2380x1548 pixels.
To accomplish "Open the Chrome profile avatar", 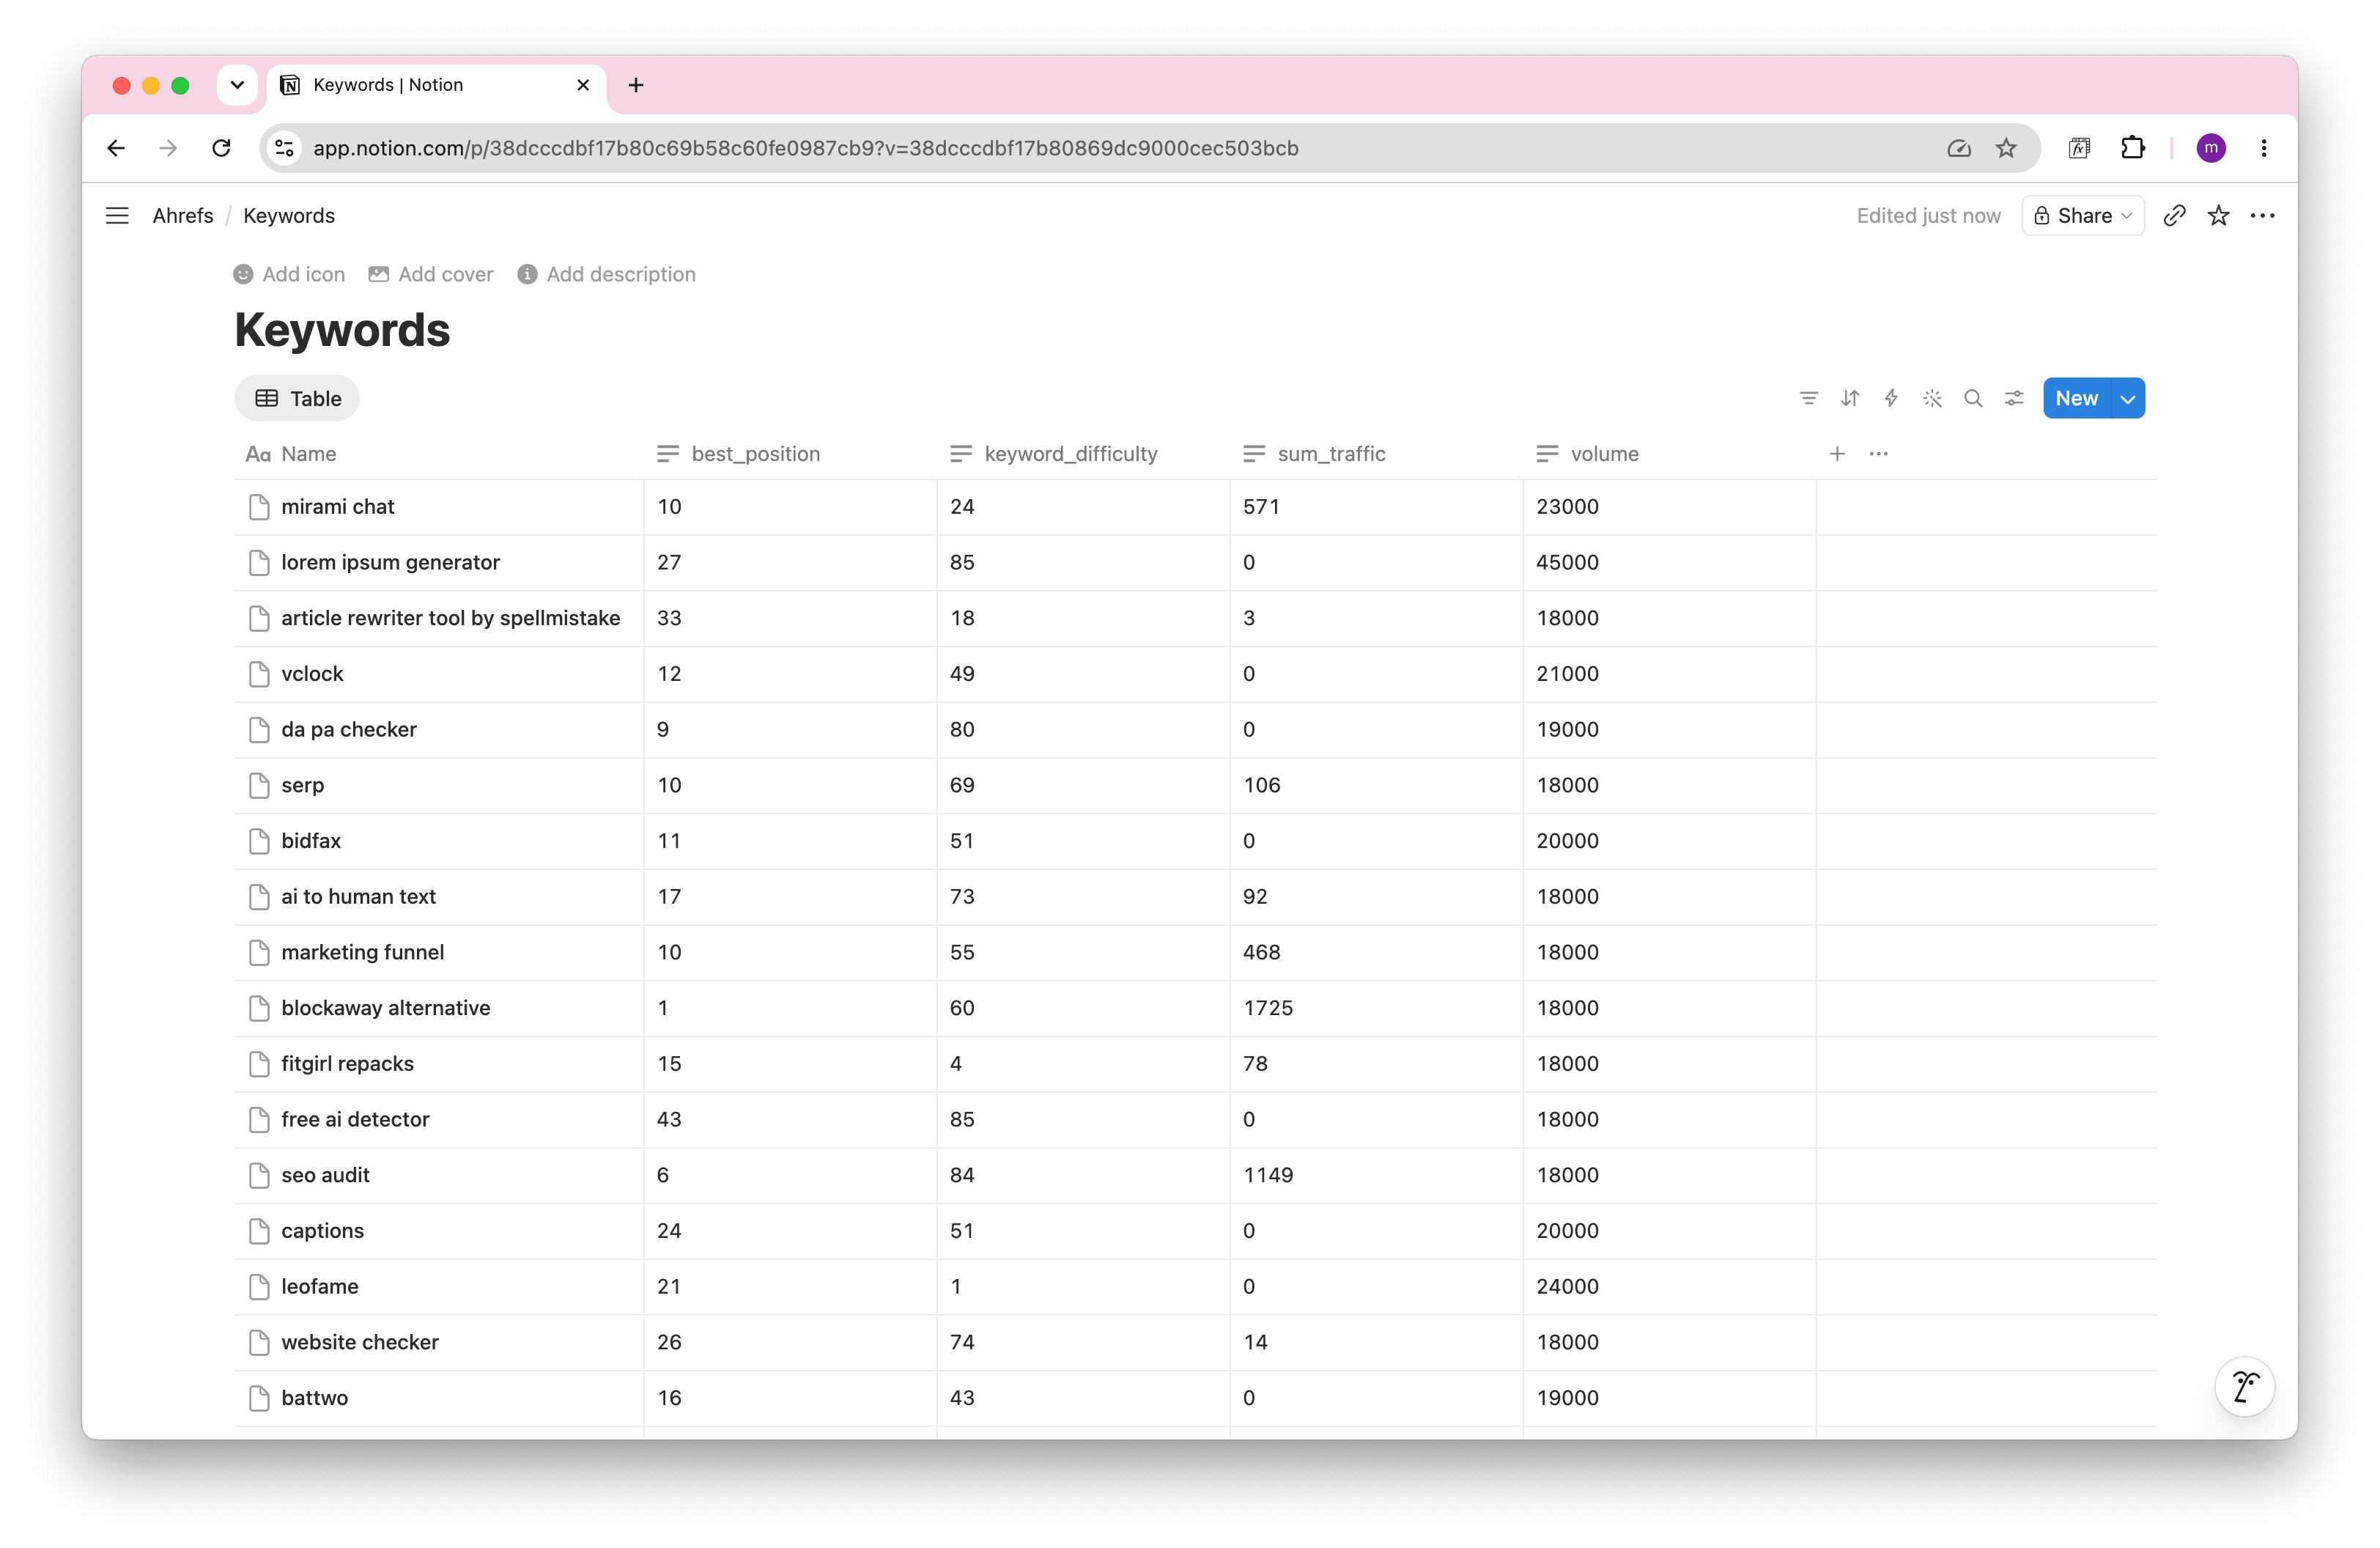I will click(2211, 148).
